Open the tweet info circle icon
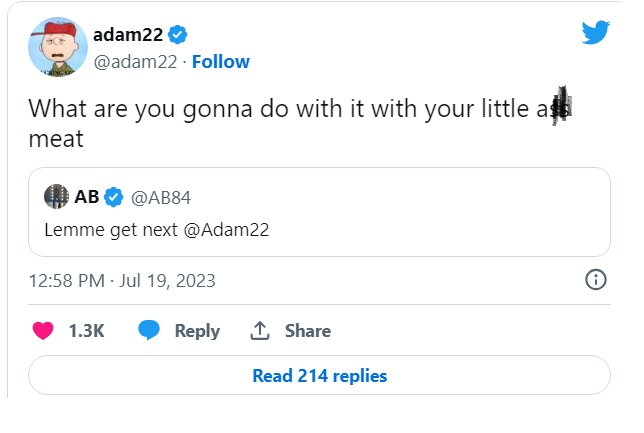 coord(596,280)
